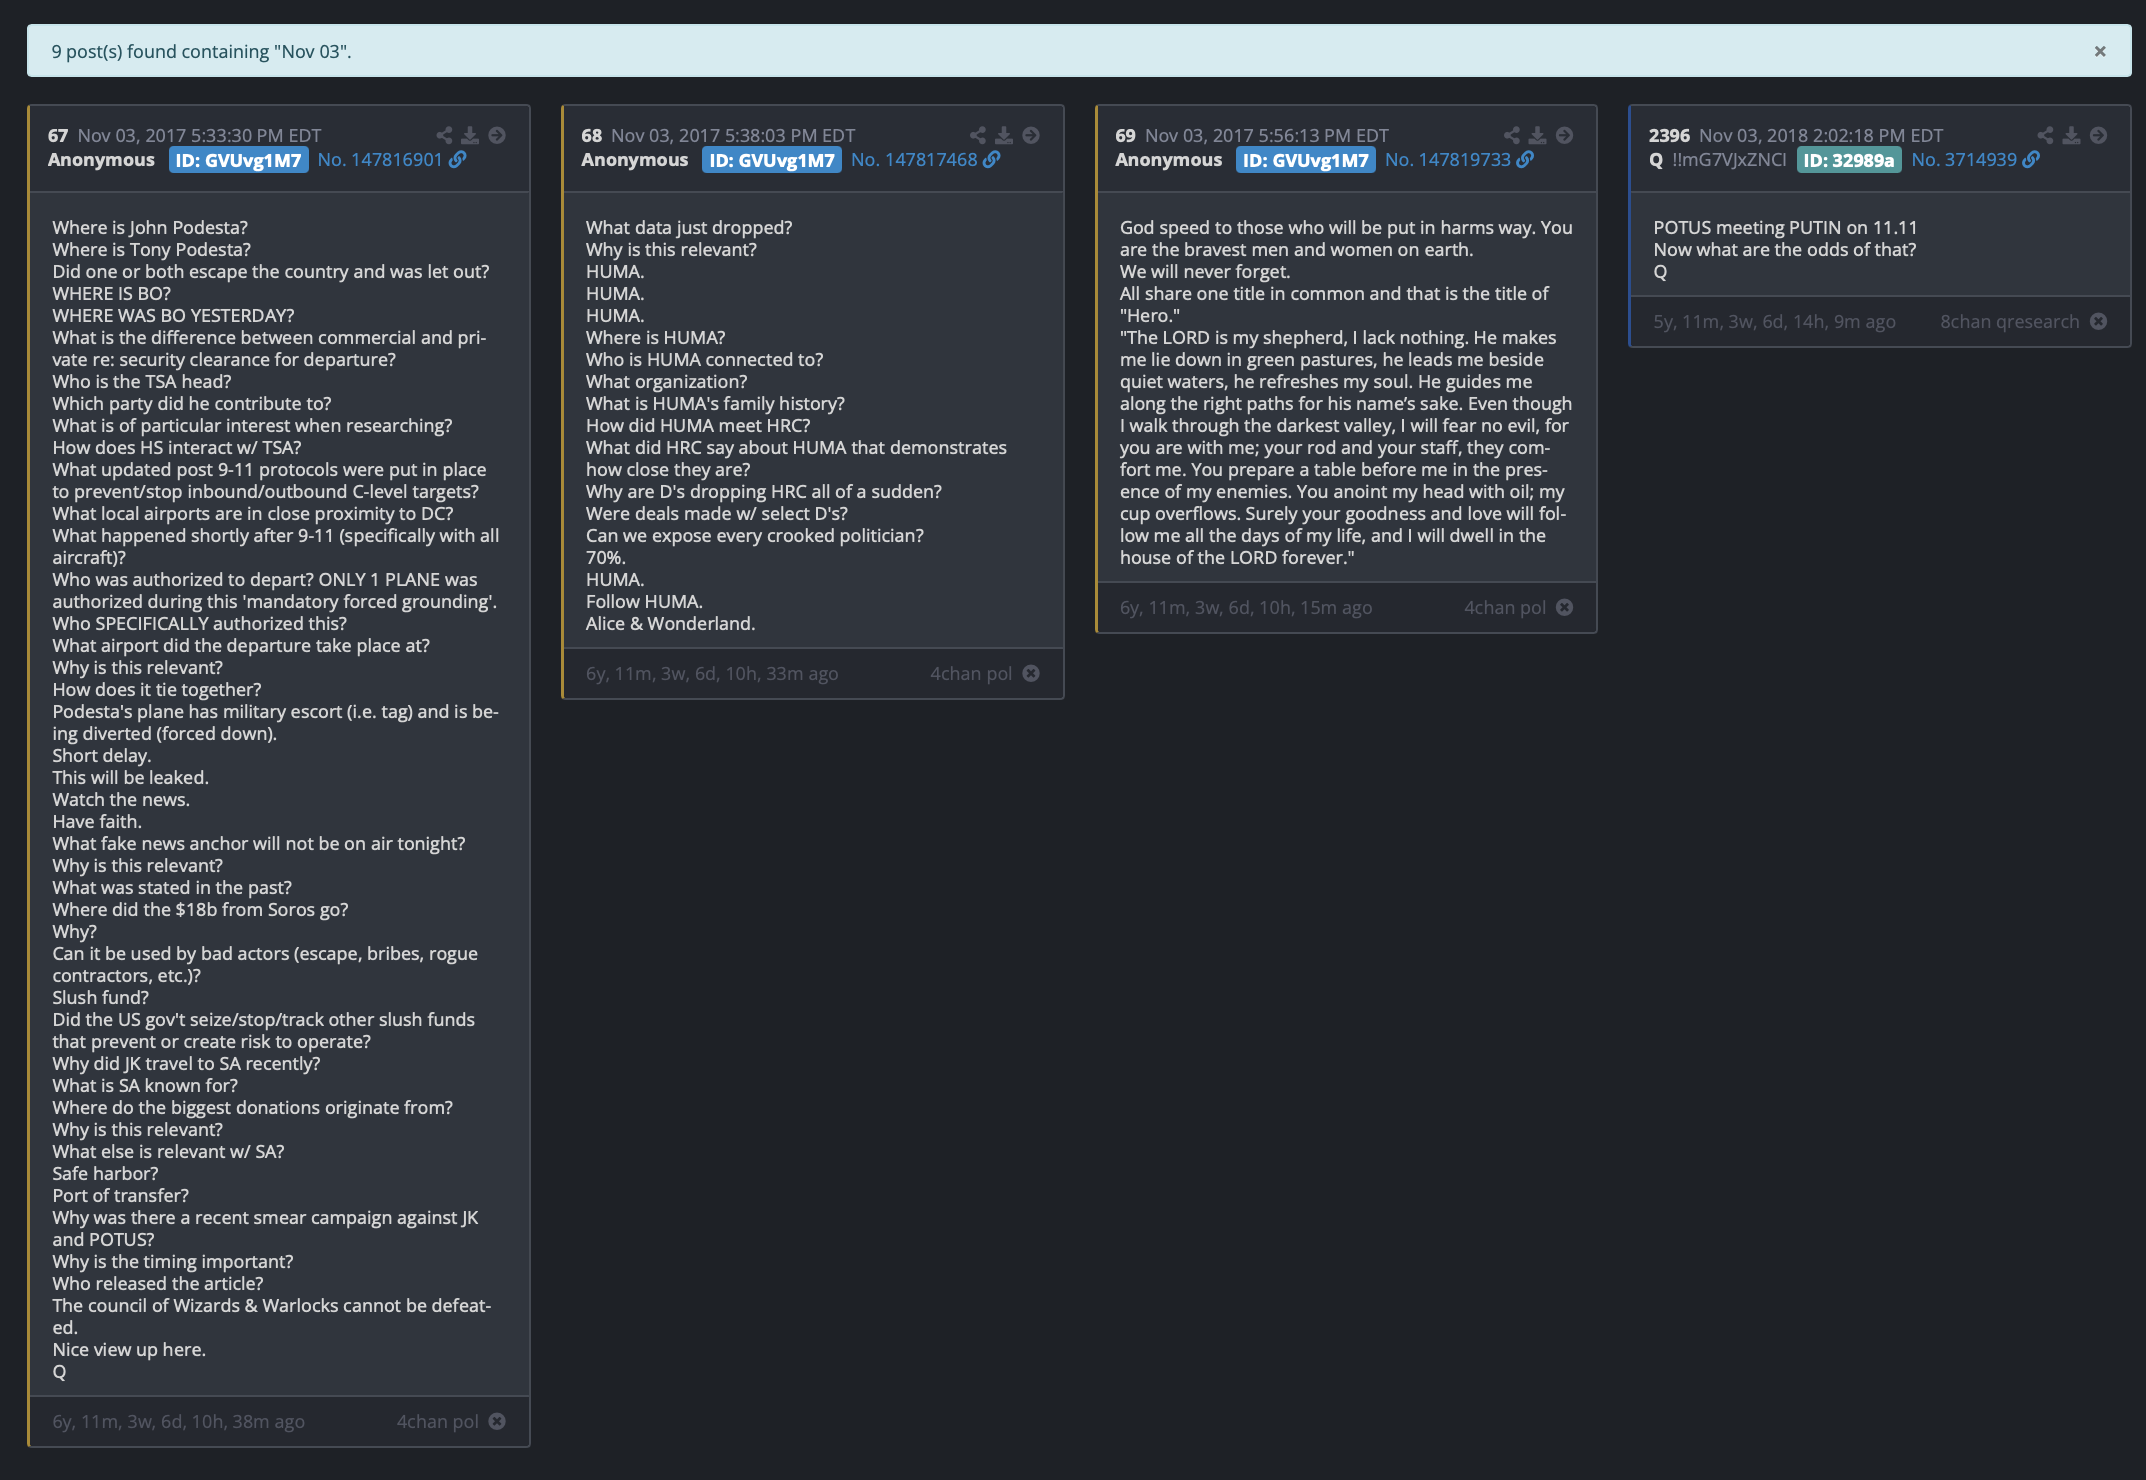Open source link No. 147819733

point(1448,160)
